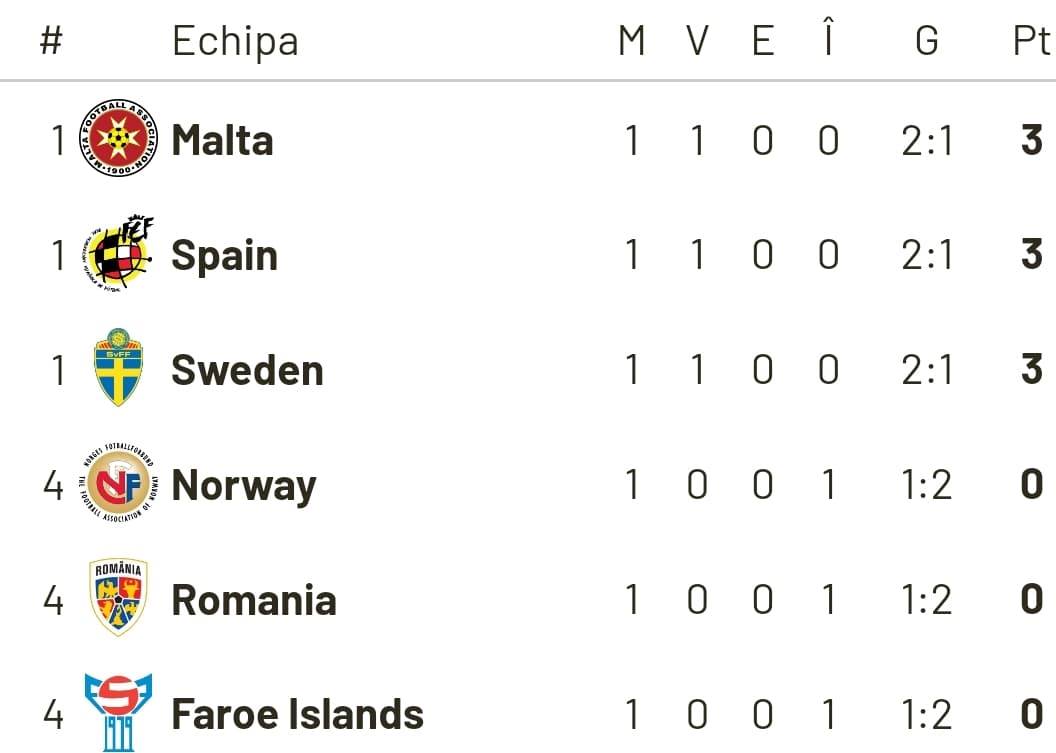Click the E draws column header
The height and width of the screenshot is (753, 1056).
[763, 41]
